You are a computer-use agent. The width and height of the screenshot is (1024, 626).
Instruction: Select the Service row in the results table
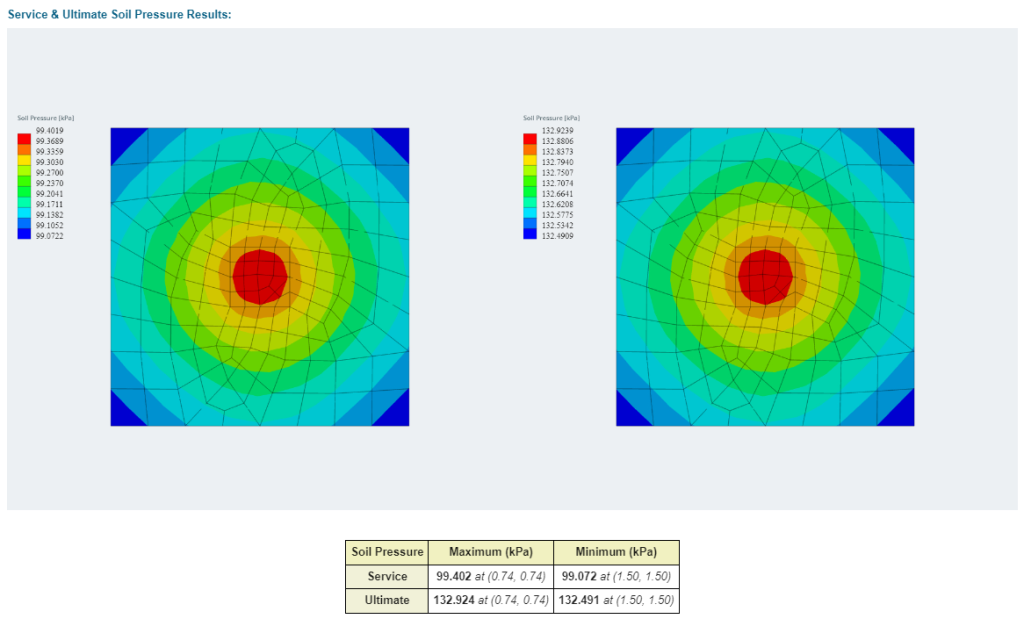click(387, 576)
